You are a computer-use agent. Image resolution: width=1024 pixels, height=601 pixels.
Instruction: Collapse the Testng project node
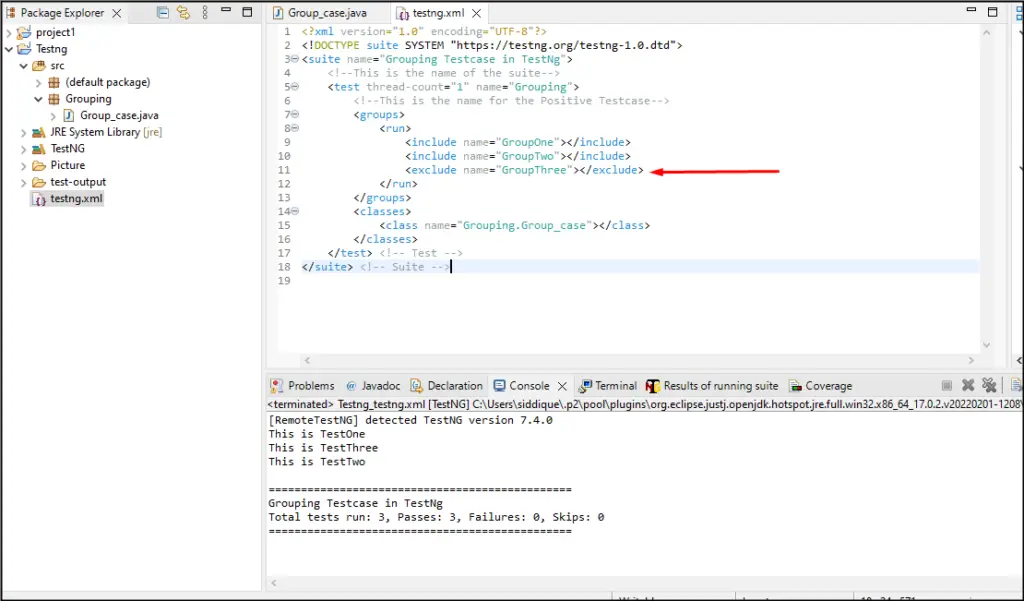(8, 49)
